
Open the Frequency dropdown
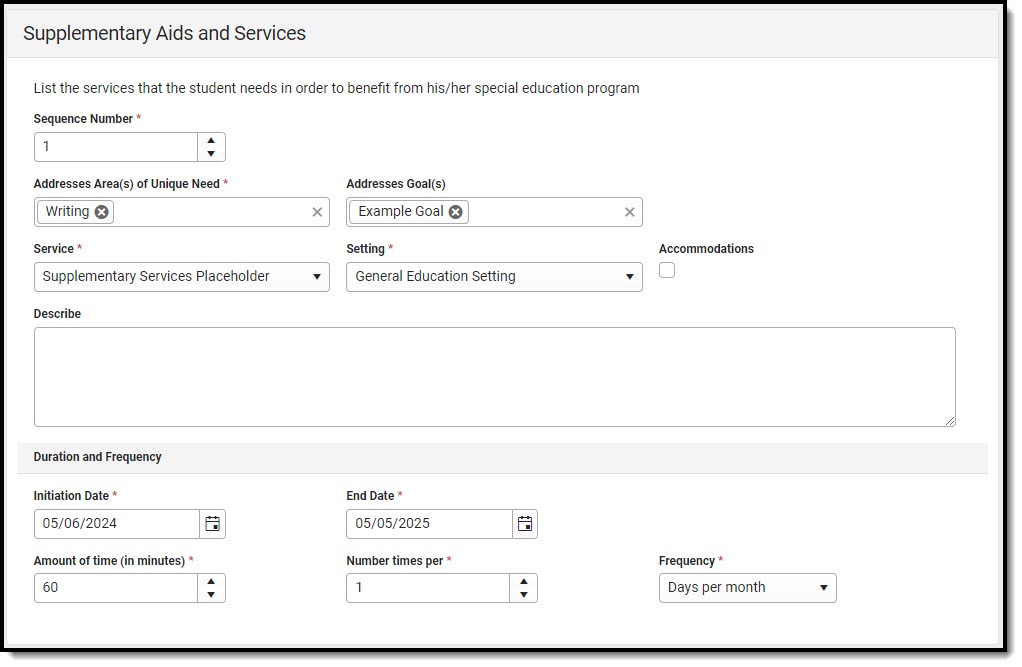747,588
